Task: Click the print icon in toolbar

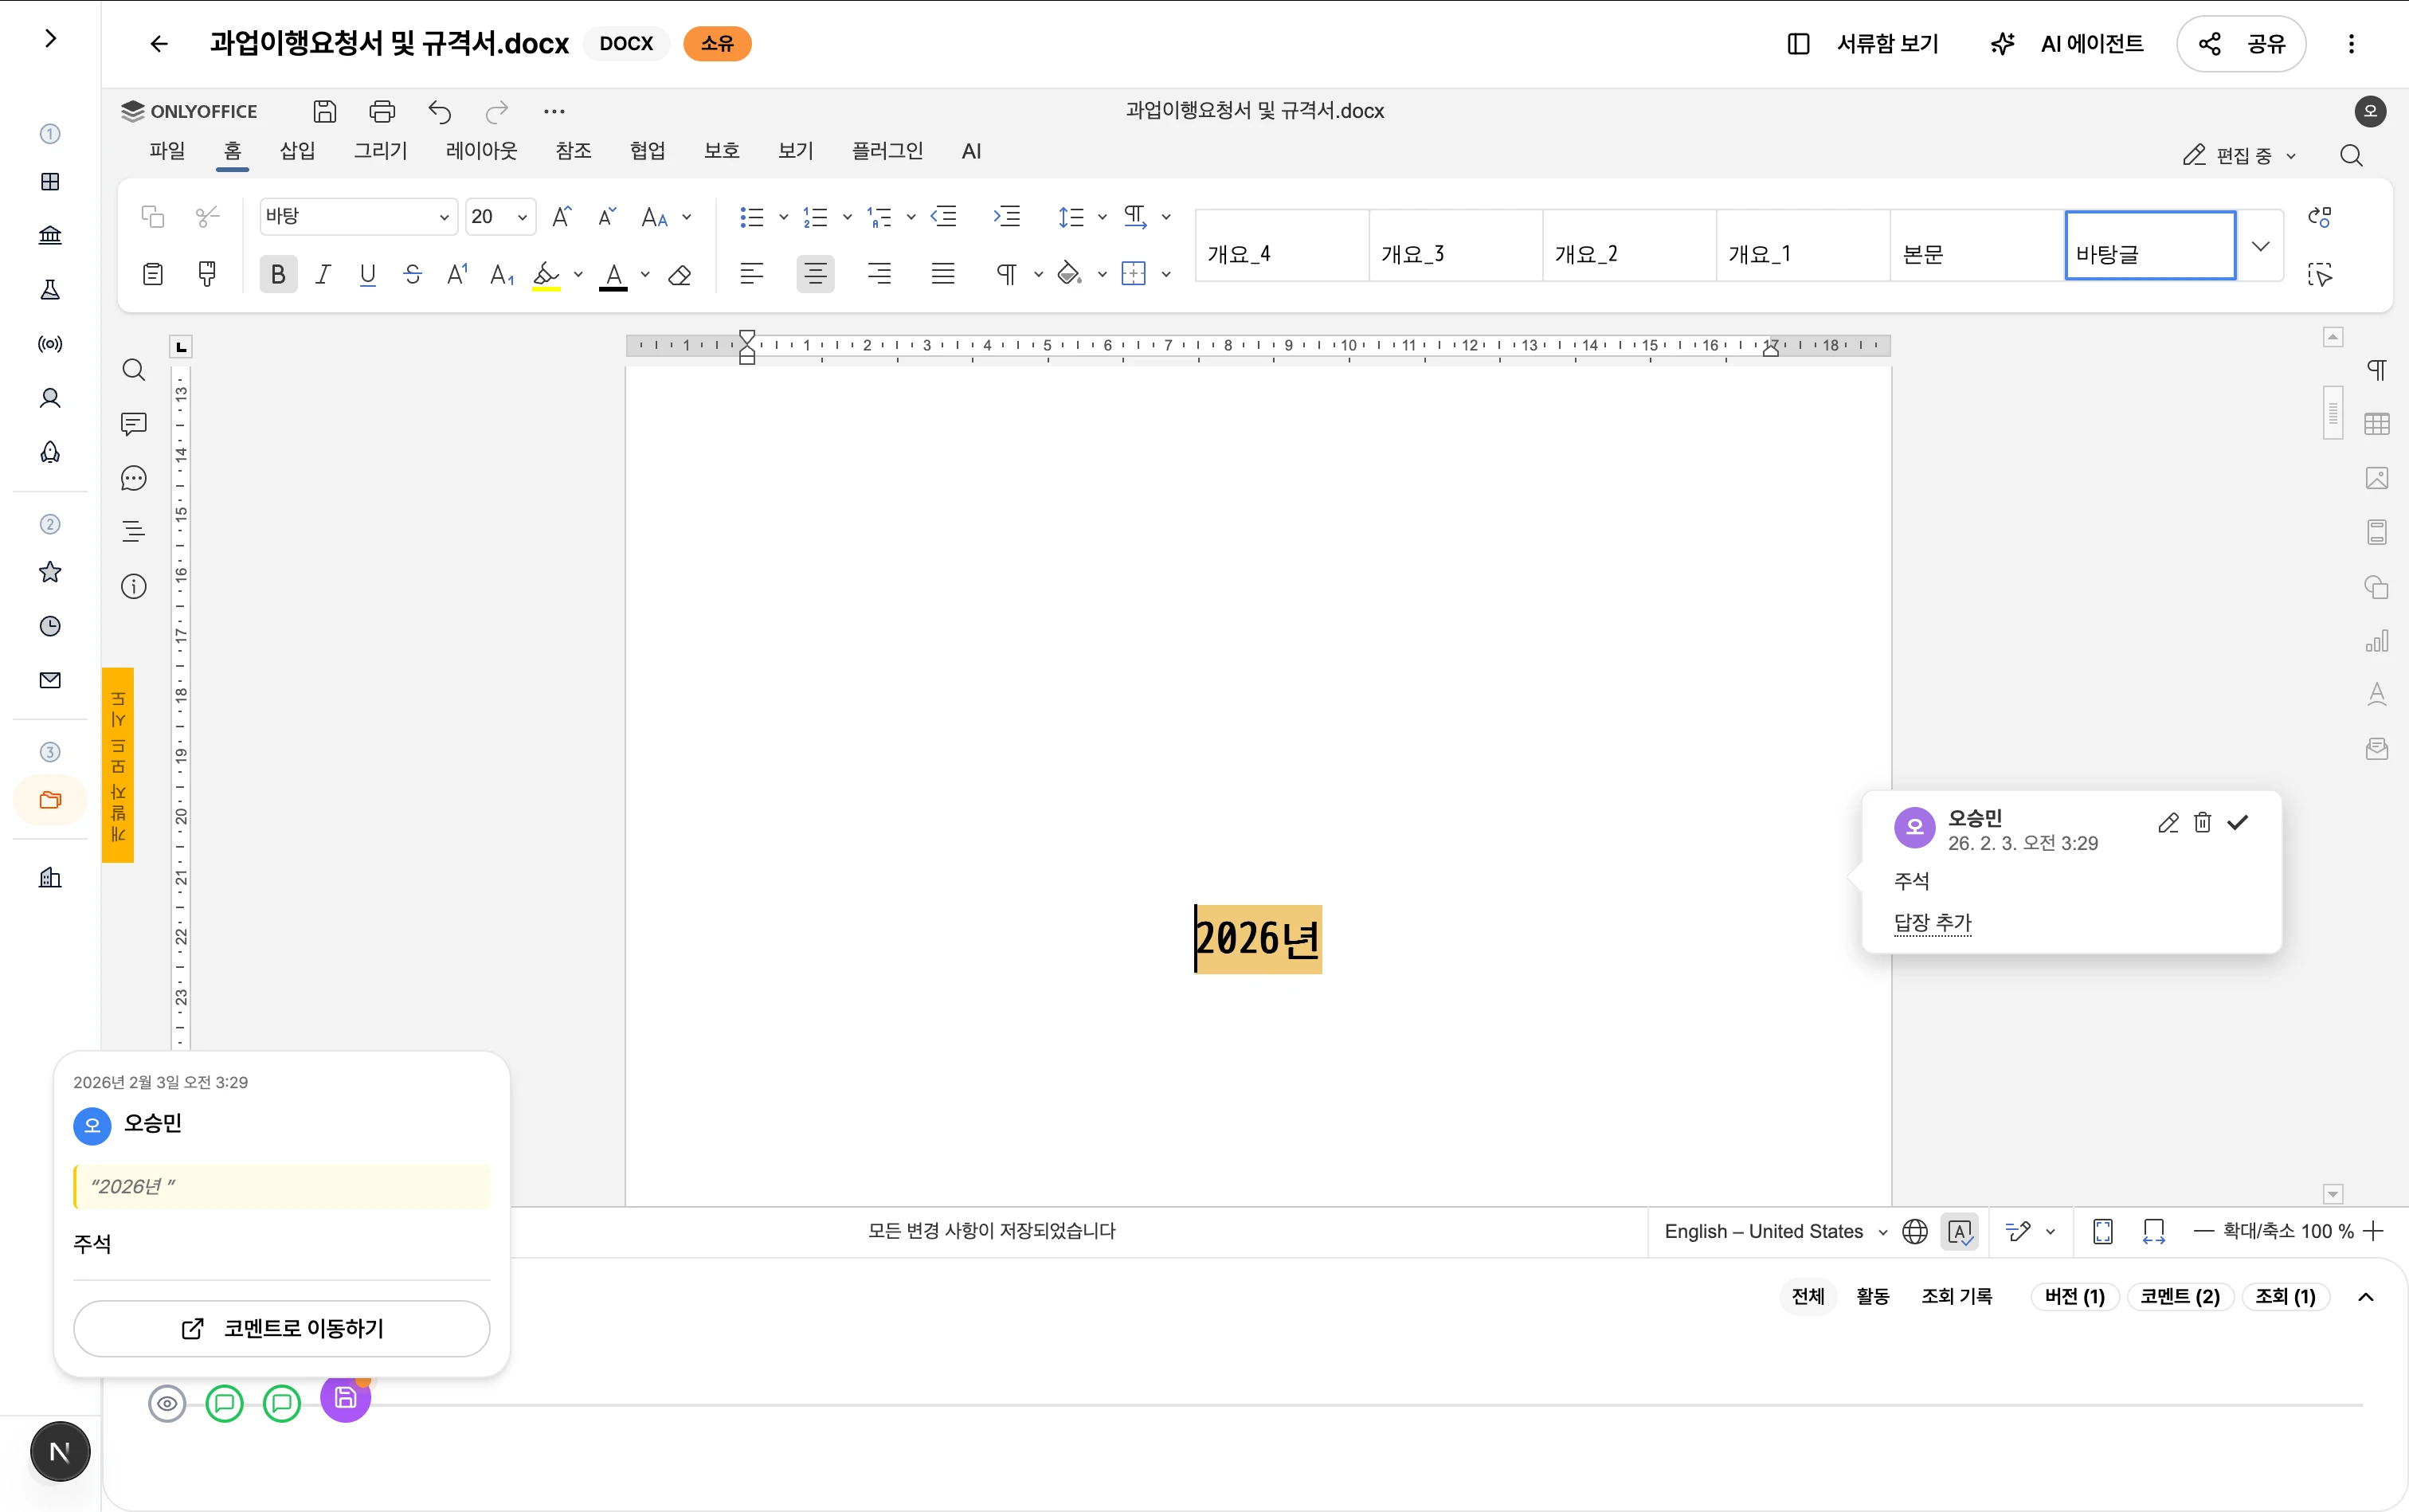Action: [382, 111]
